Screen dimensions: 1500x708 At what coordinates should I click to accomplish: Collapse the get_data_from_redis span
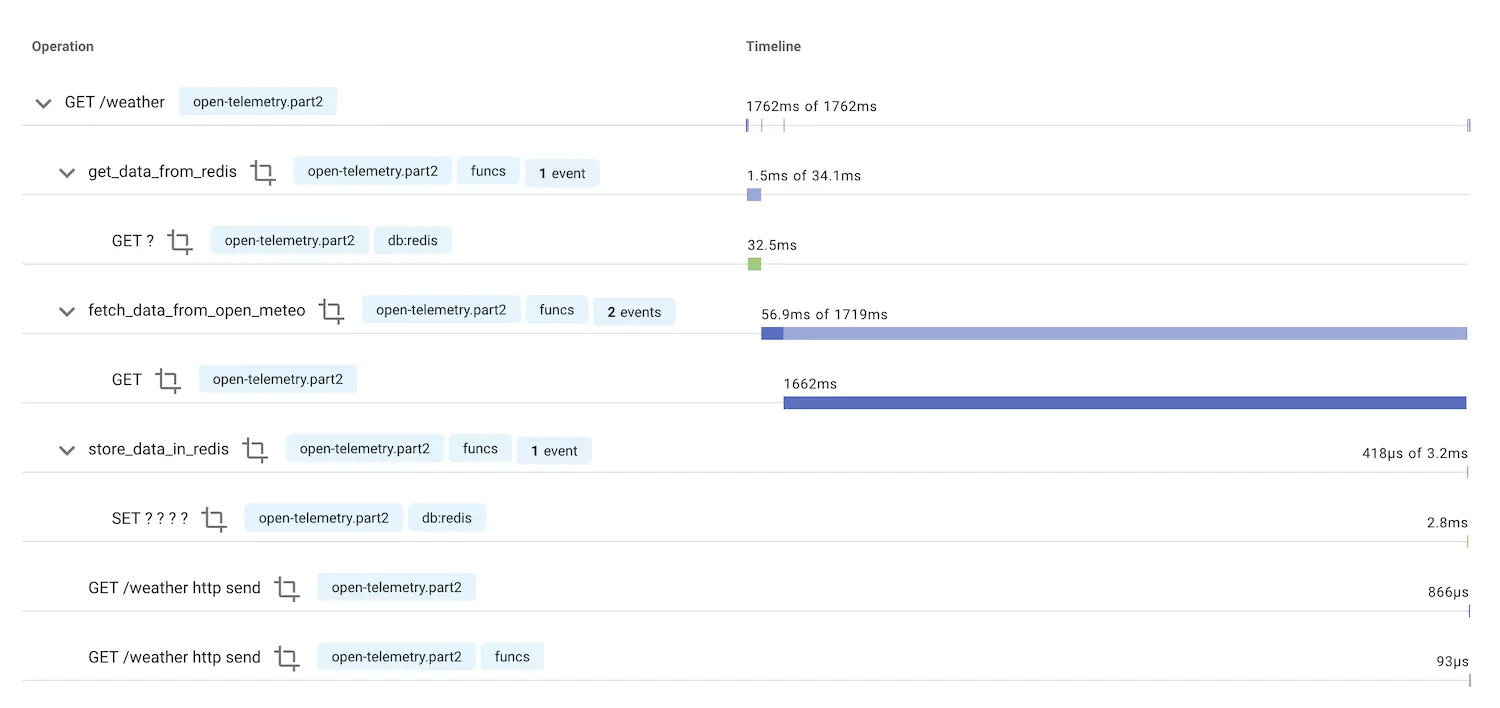[x=67, y=172]
